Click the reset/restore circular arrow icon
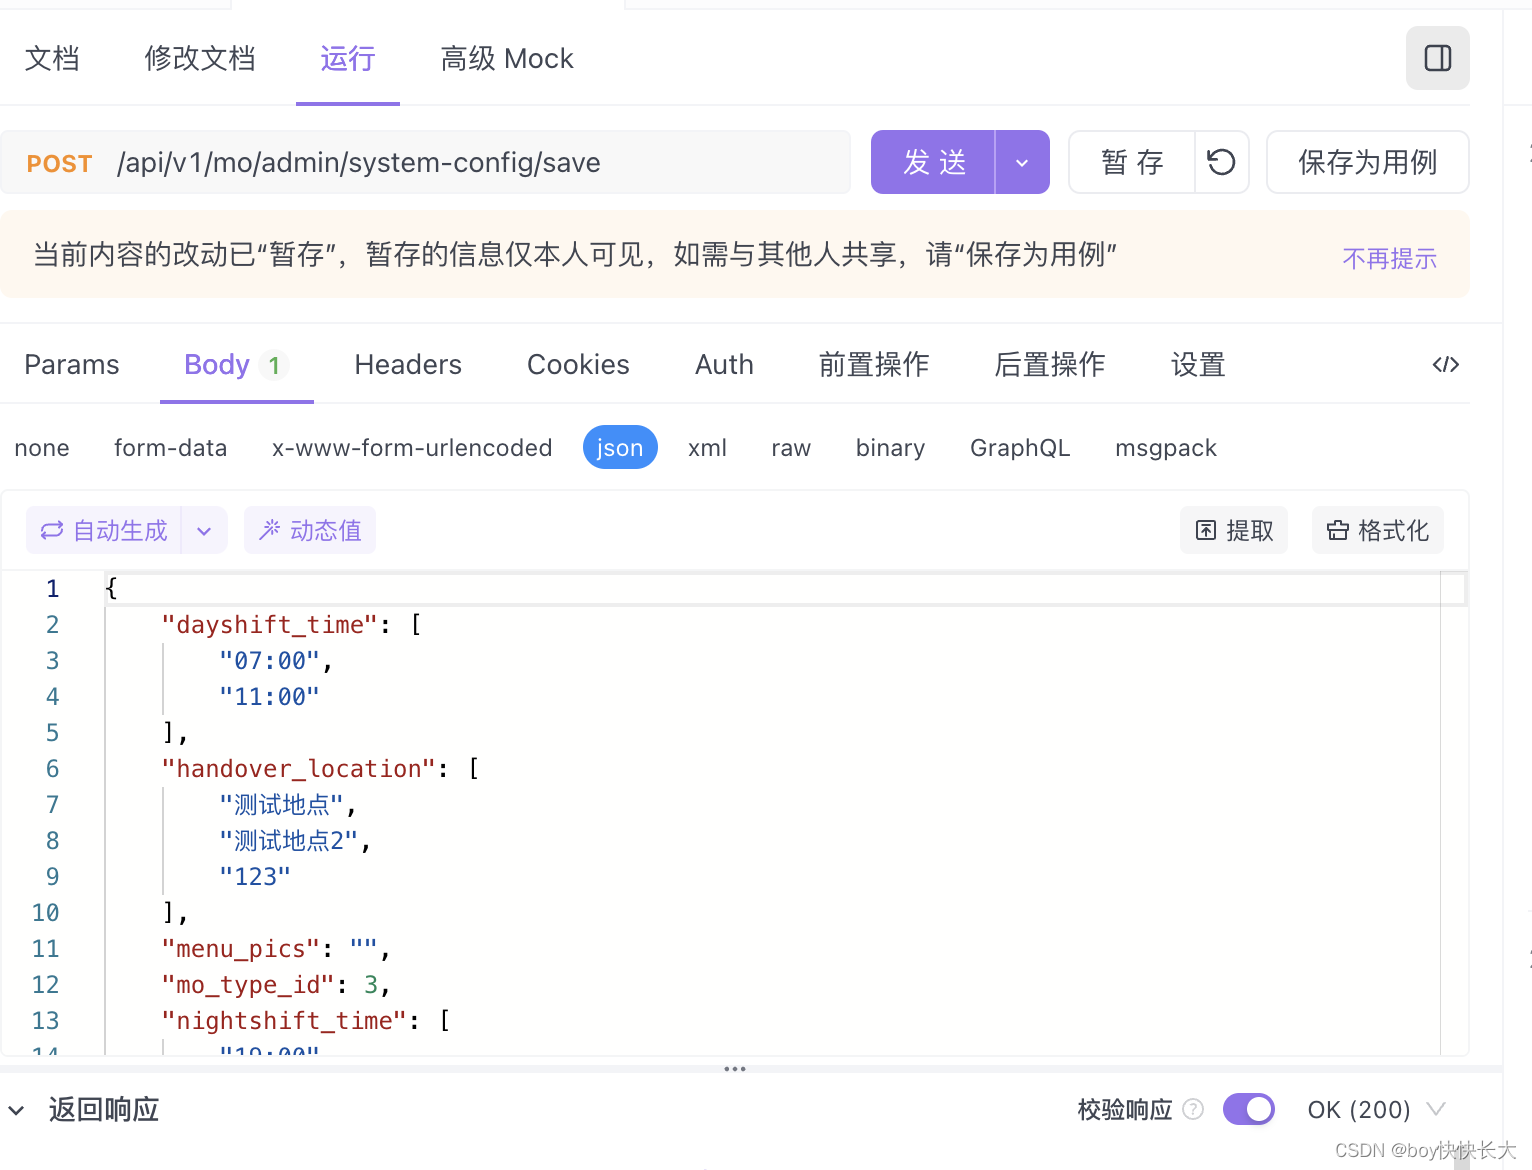 click(x=1221, y=162)
